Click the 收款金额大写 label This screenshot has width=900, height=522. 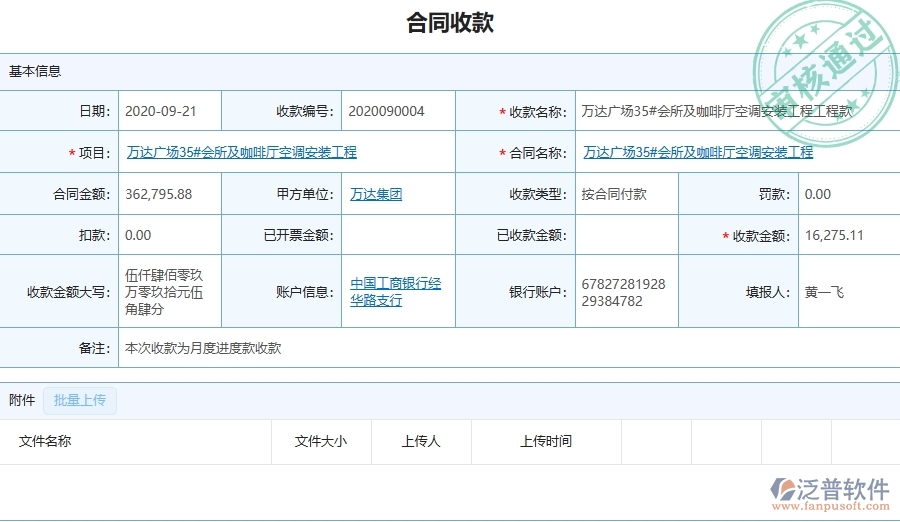tap(69, 292)
